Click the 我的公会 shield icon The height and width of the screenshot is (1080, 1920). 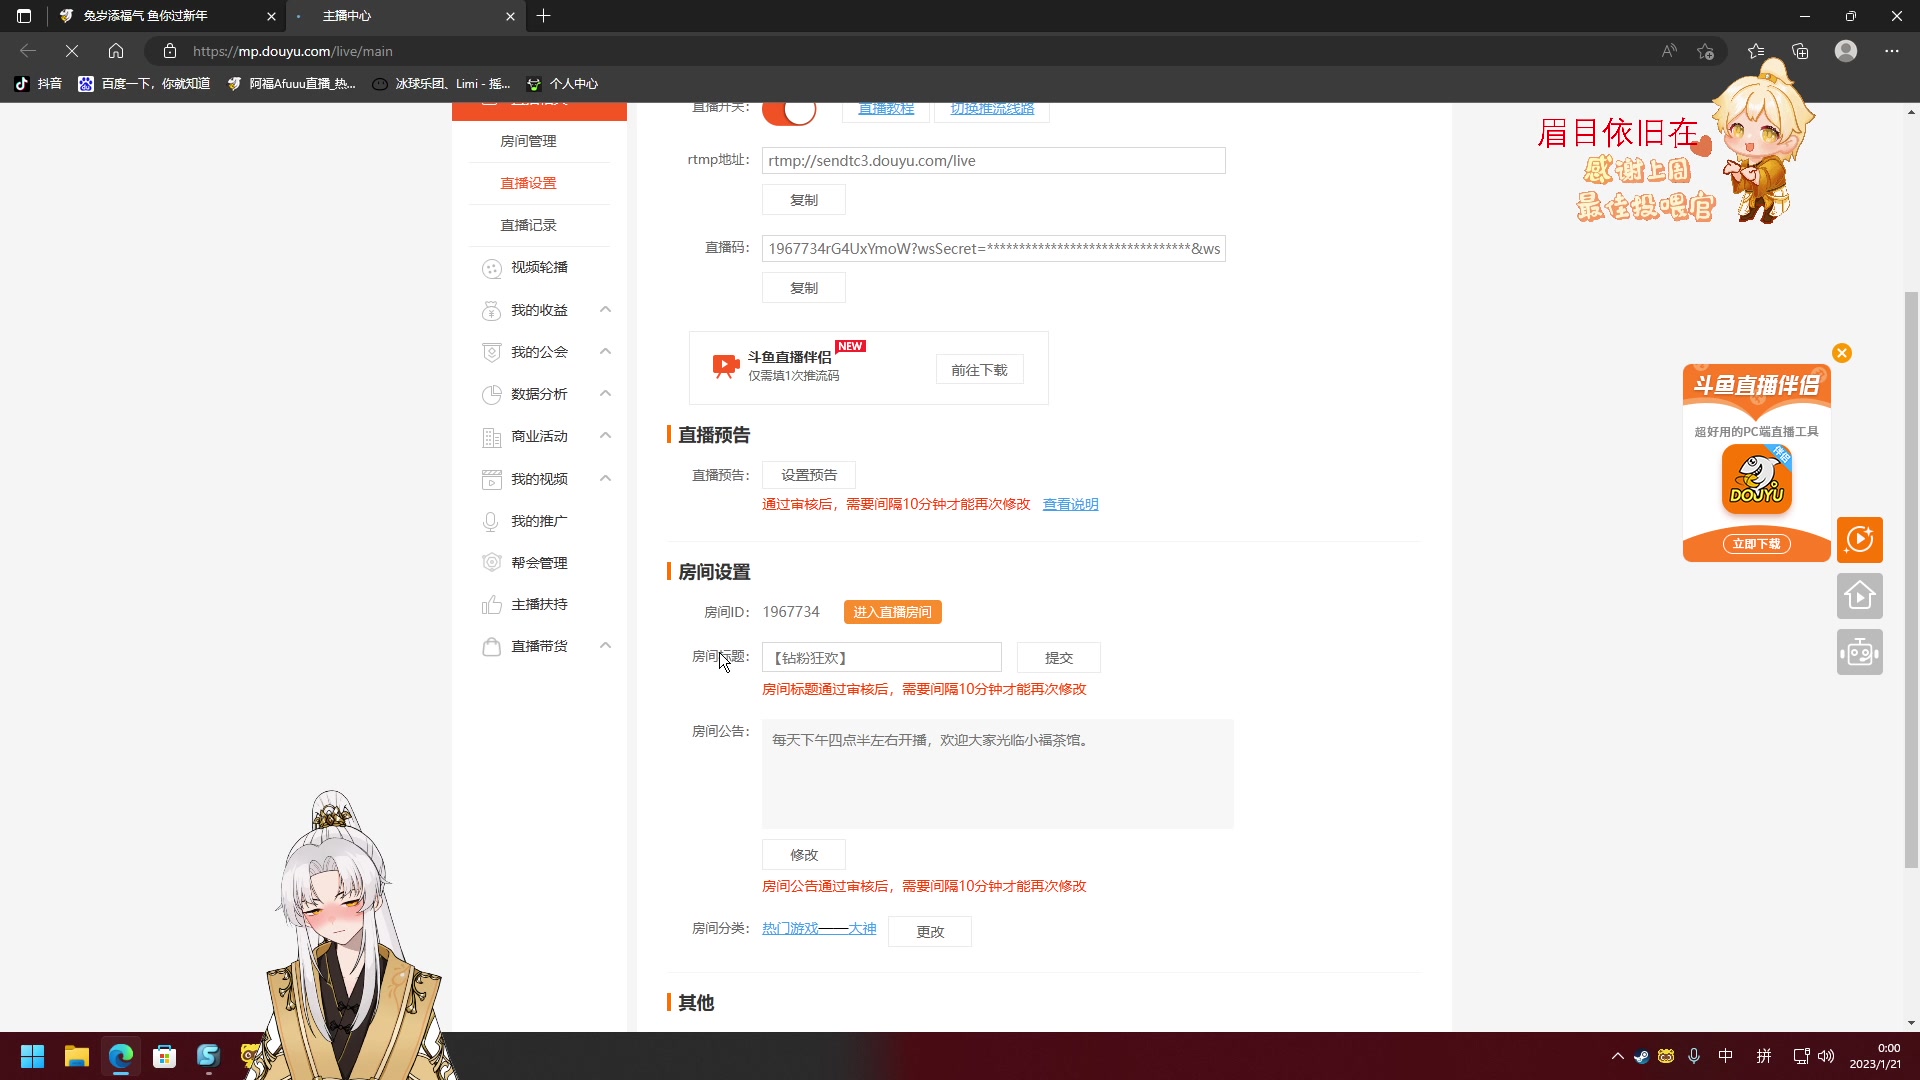pyautogui.click(x=491, y=352)
